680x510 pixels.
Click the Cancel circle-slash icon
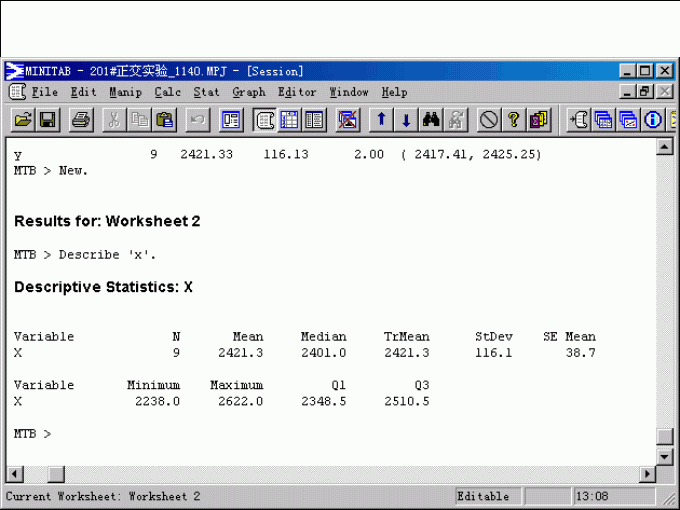(489, 120)
